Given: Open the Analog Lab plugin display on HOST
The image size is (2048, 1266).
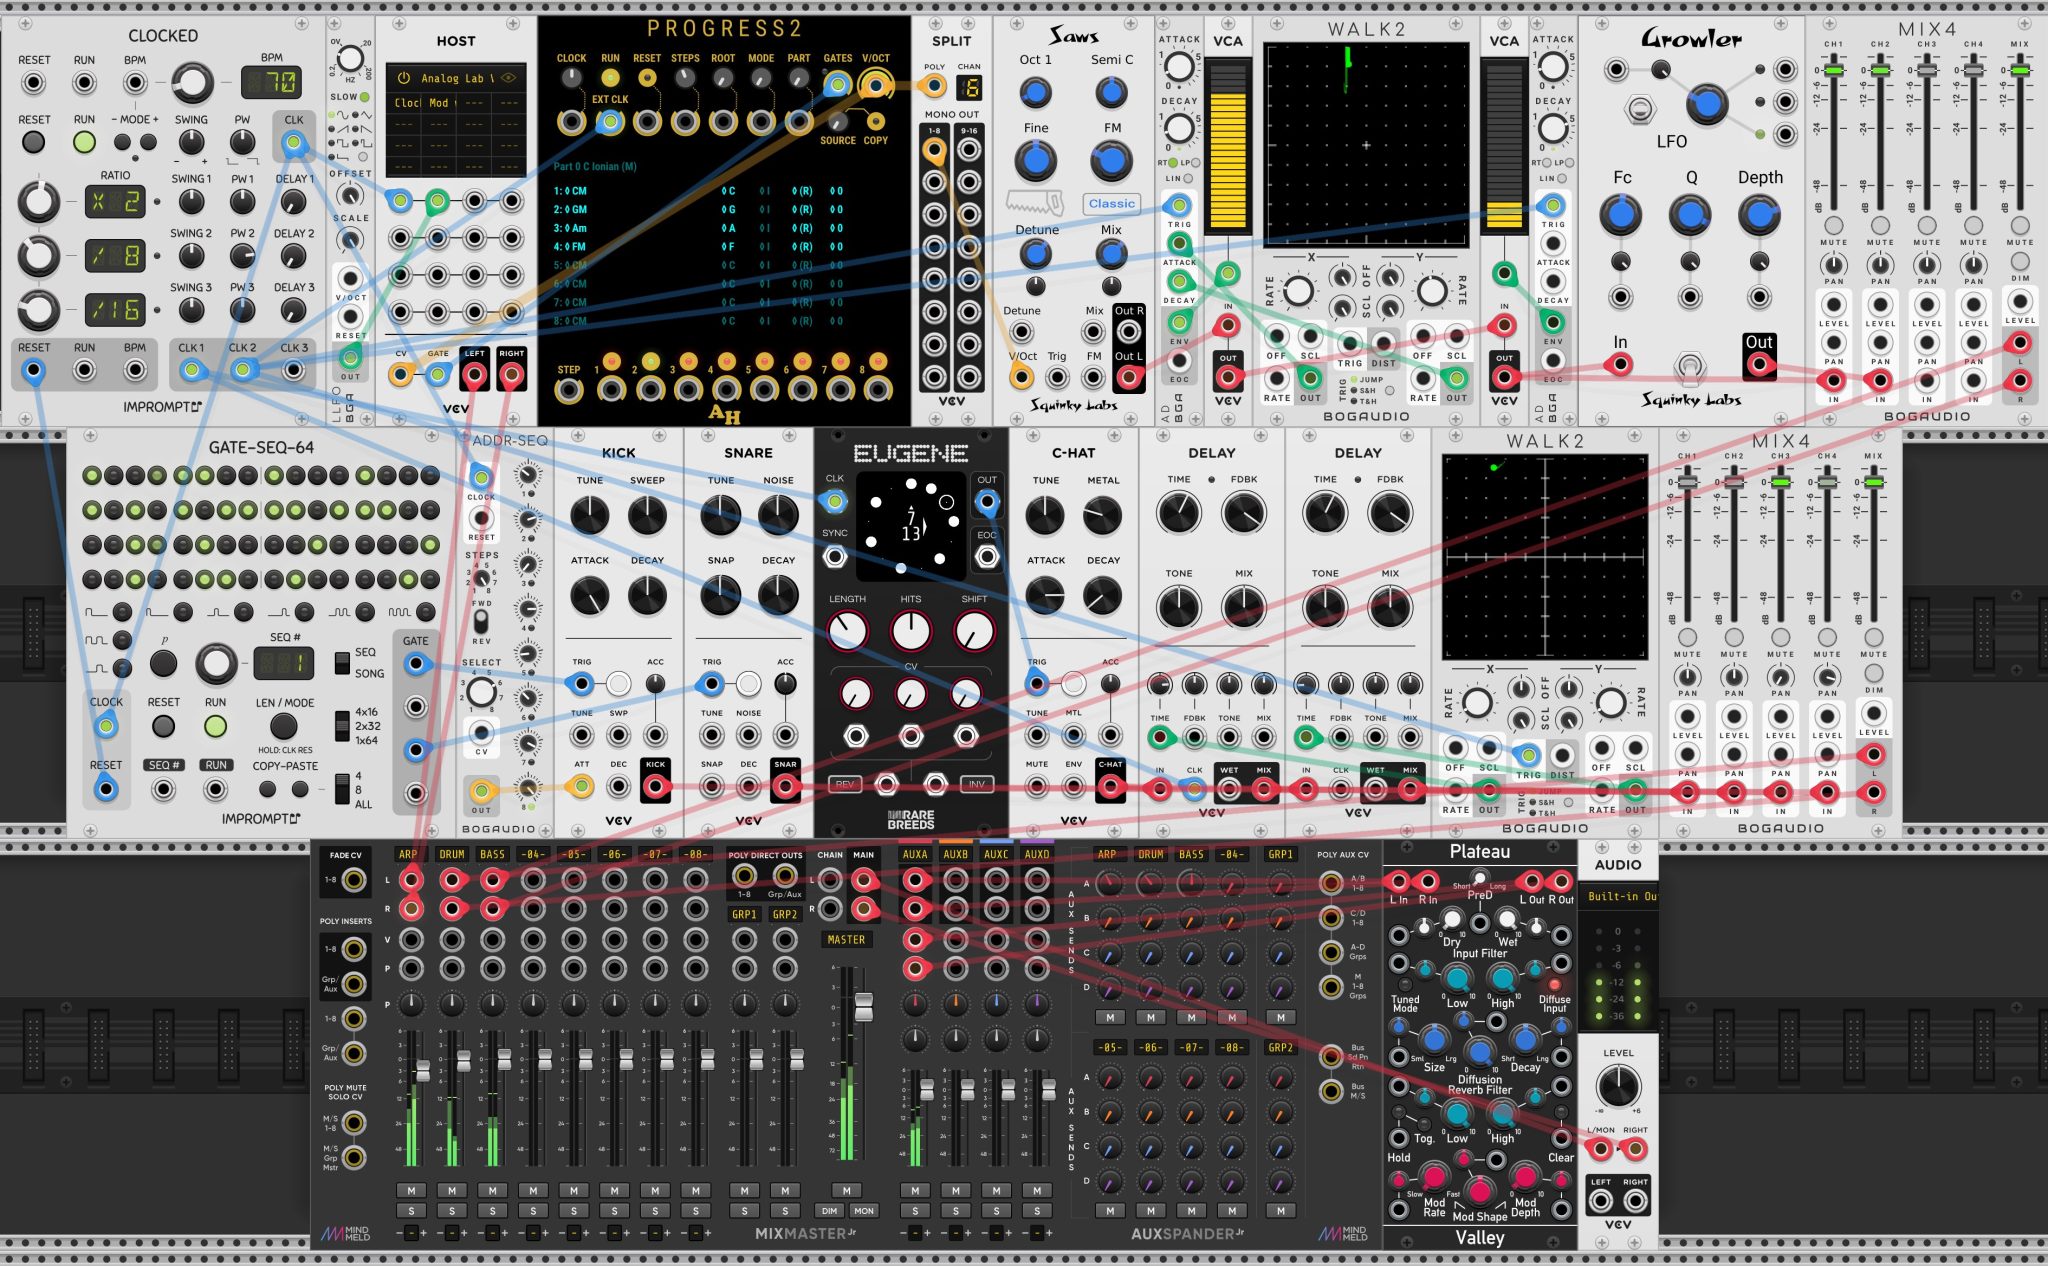Looking at the screenshot, I should click(455, 78).
